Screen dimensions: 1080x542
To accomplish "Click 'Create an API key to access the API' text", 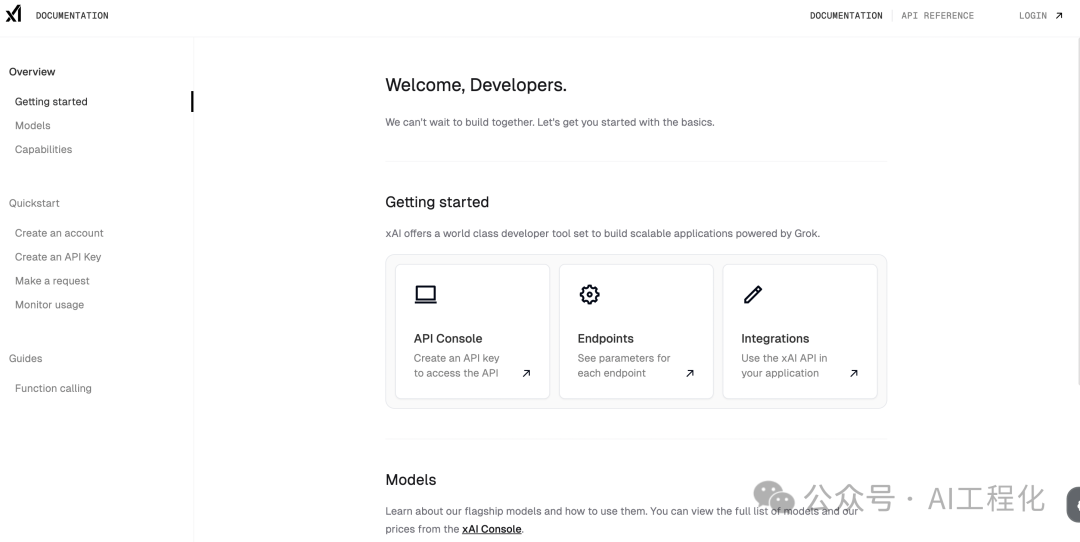I will coord(457,366).
